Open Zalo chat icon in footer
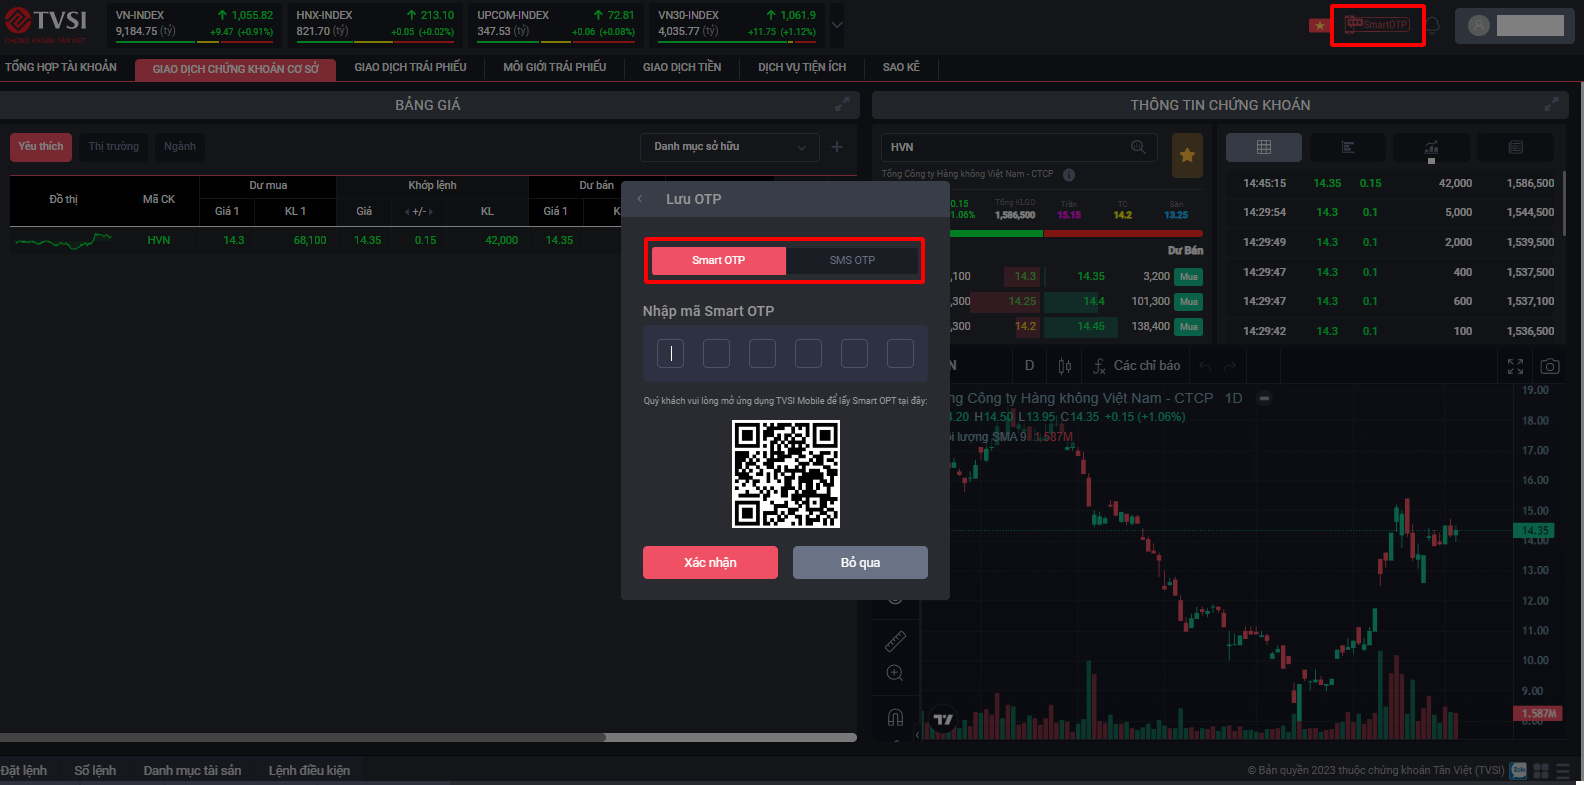Screen dimensions: 1586x785 [1519, 770]
